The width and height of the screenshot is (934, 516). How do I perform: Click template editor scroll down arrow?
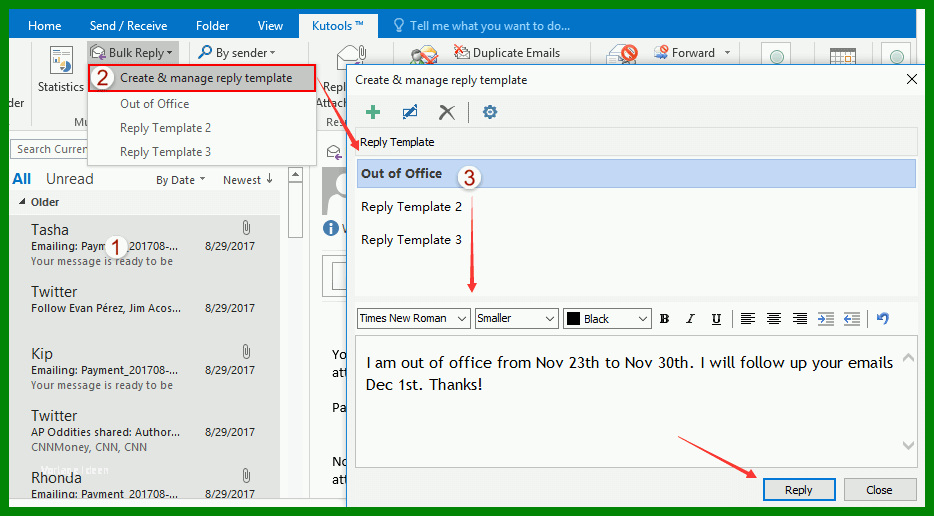pyautogui.click(x=908, y=445)
